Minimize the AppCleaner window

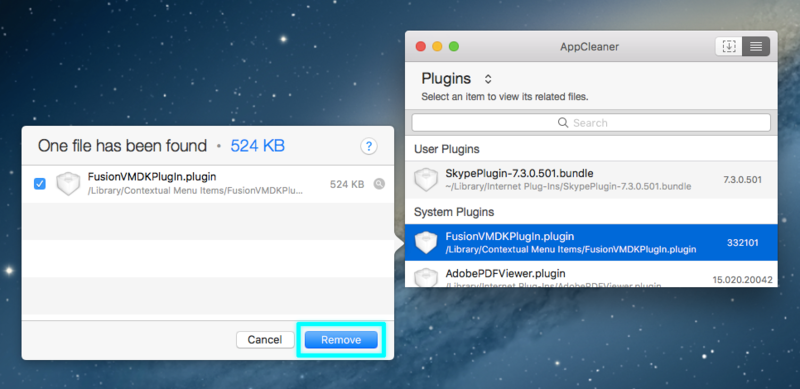click(437, 46)
